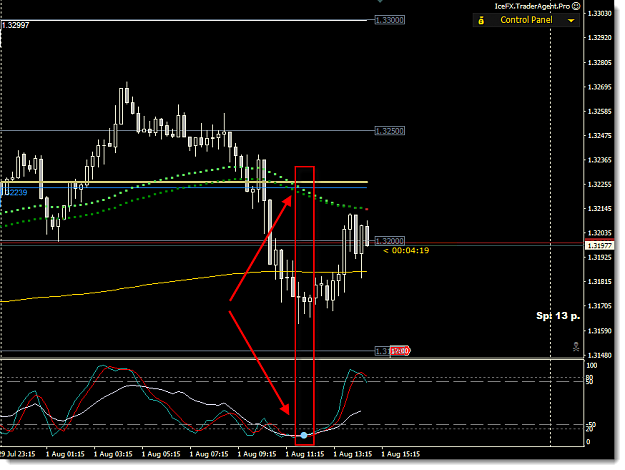Click the '1 Aug 03:15' time axis label
The height and width of the screenshot is (470, 625).
113,454
